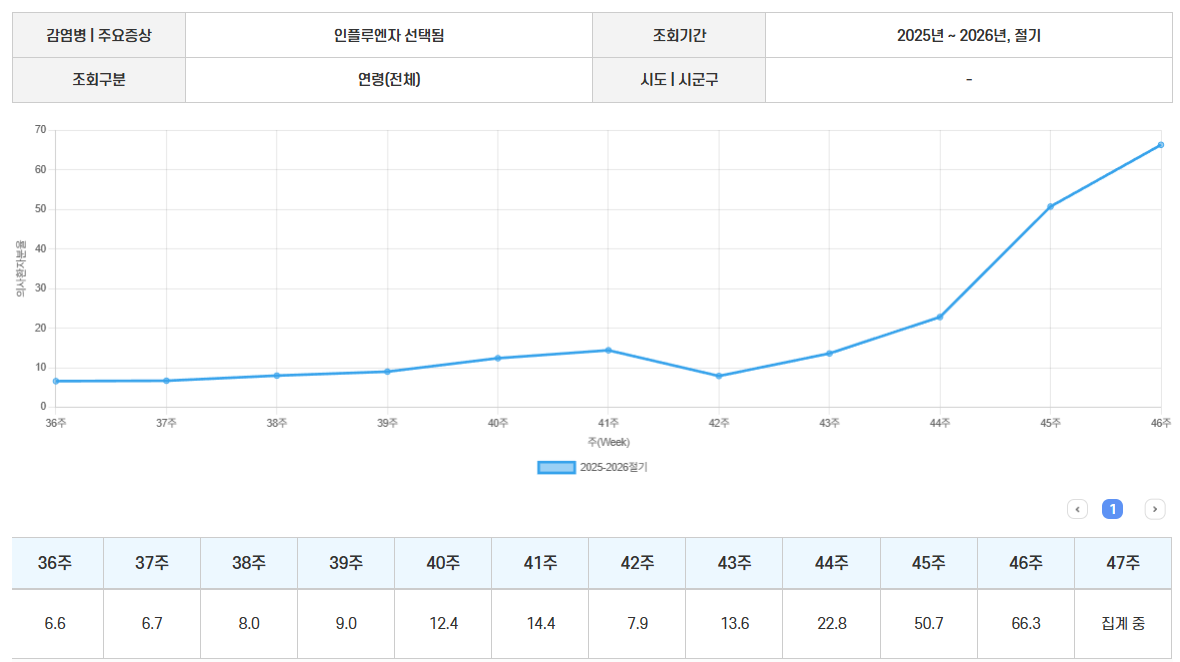Click the blue legend color box
Screen dimensions: 1180x662
pyautogui.click(x=557, y=467)
